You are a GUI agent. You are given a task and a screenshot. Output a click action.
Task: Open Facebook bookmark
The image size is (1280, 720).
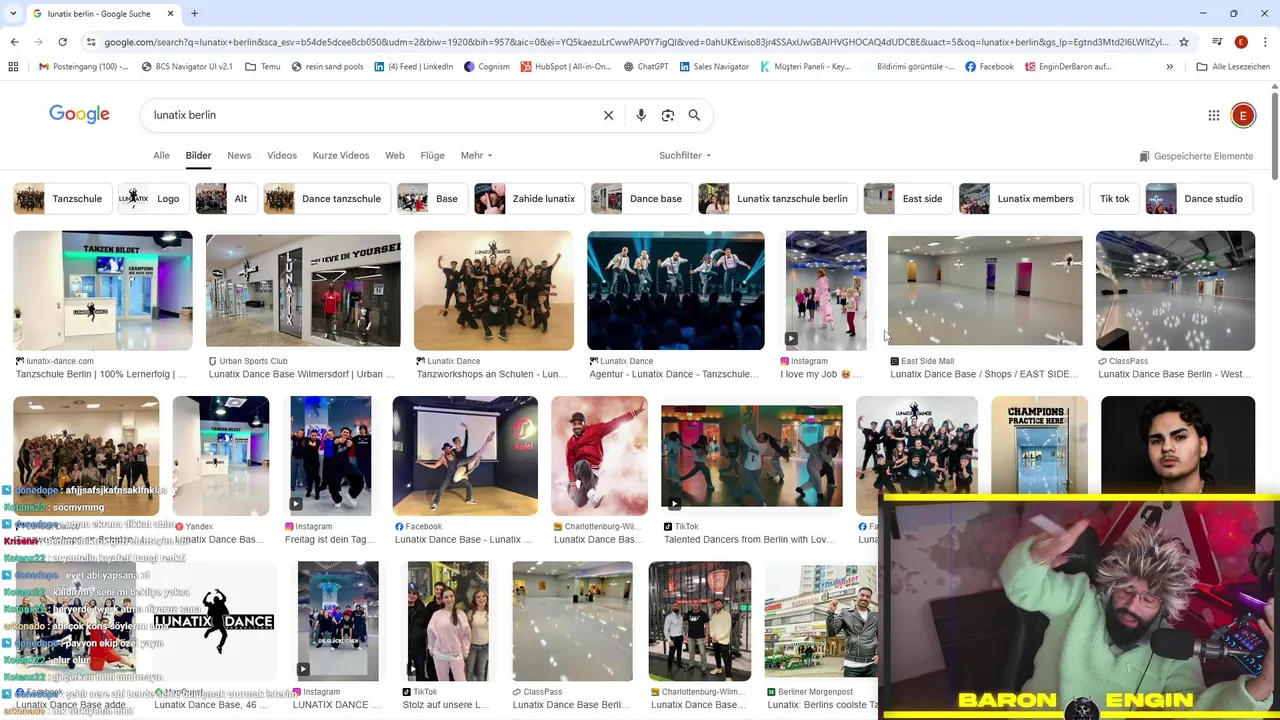tap(989, 67)
